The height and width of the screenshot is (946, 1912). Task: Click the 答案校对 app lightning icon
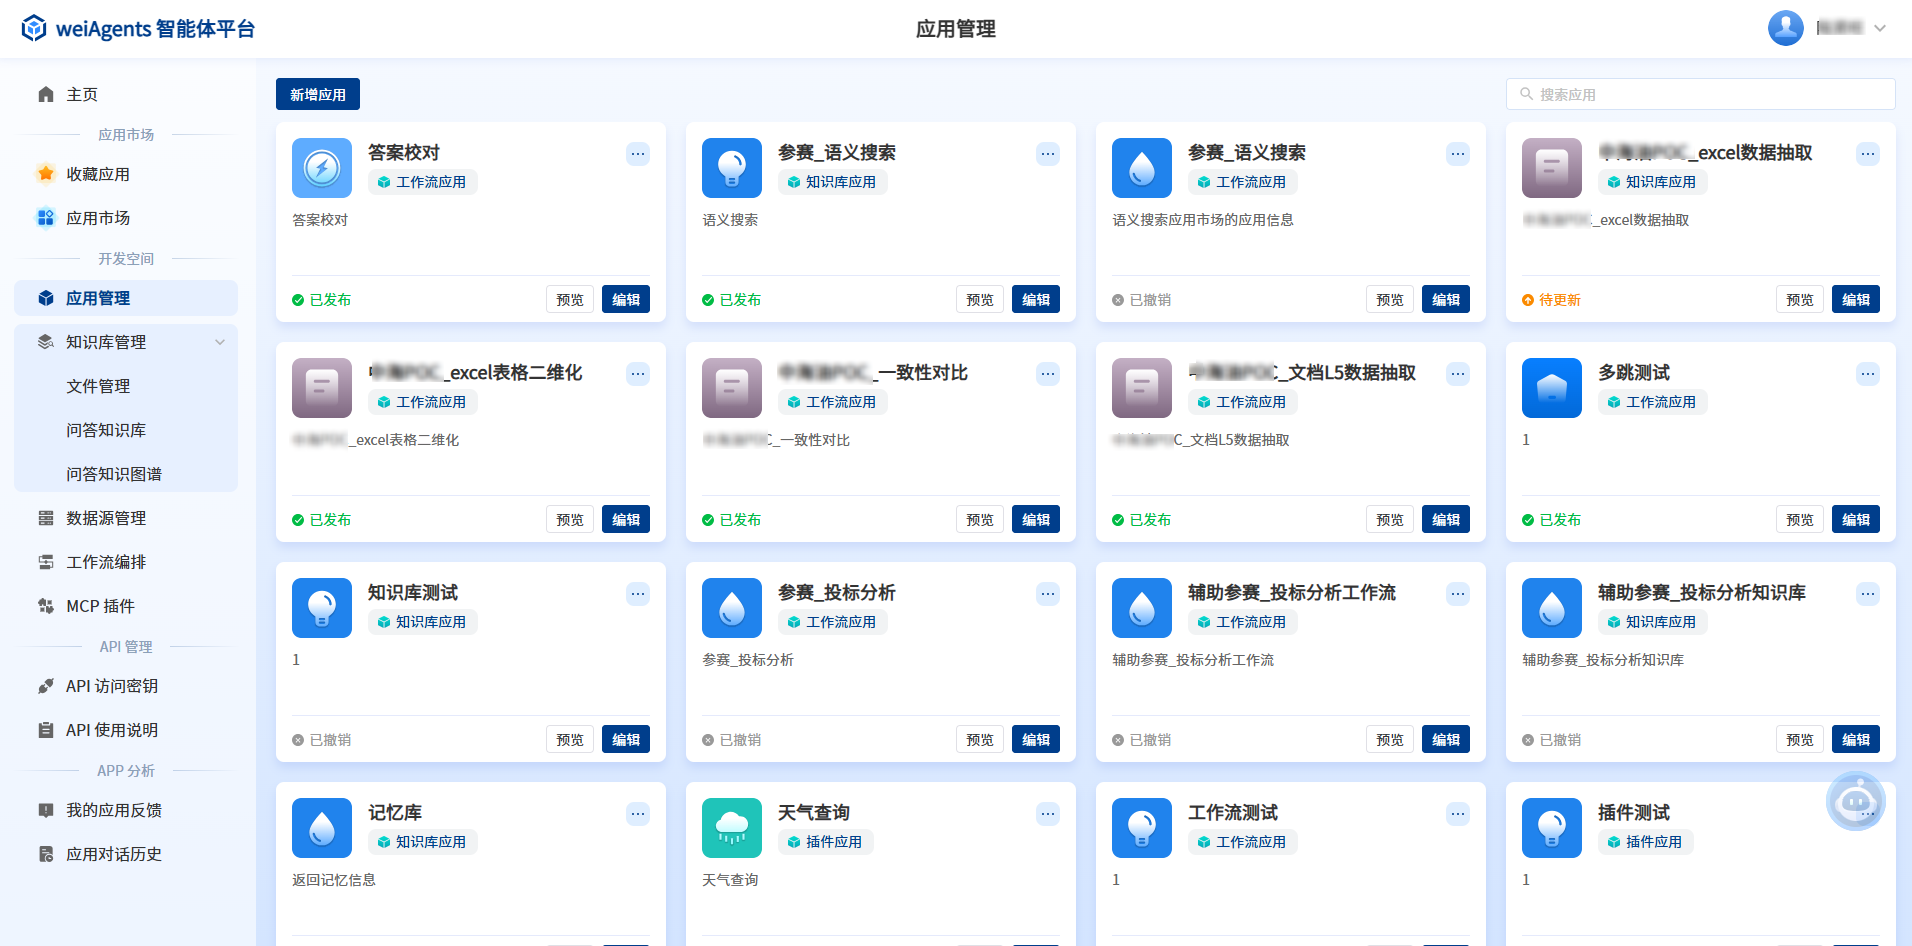[x=322, y=168]
